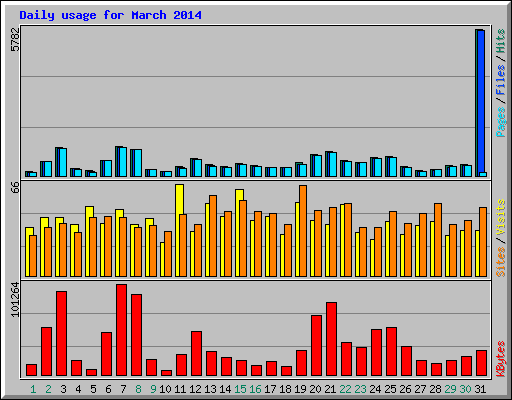Click the 'Pages' legend label
The height and width of the screenshot is (400, 512).
501,122
